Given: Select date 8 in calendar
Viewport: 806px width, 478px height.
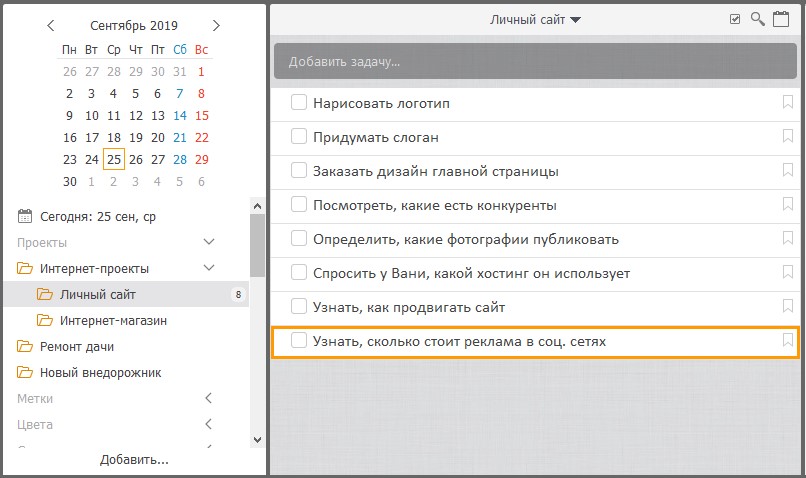Looking at the screenshot, I should coord(201,94).
